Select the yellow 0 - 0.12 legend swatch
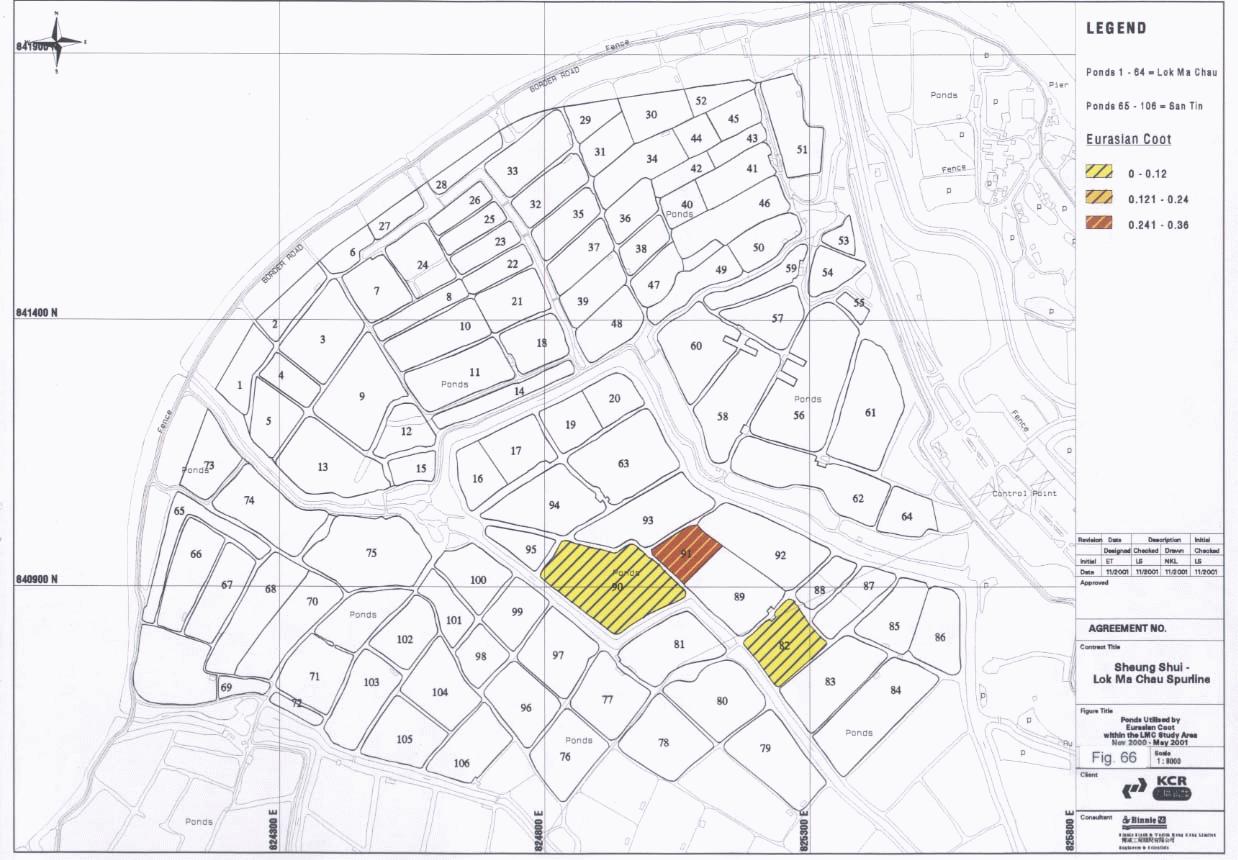1238x860 pixels. 1098,173
